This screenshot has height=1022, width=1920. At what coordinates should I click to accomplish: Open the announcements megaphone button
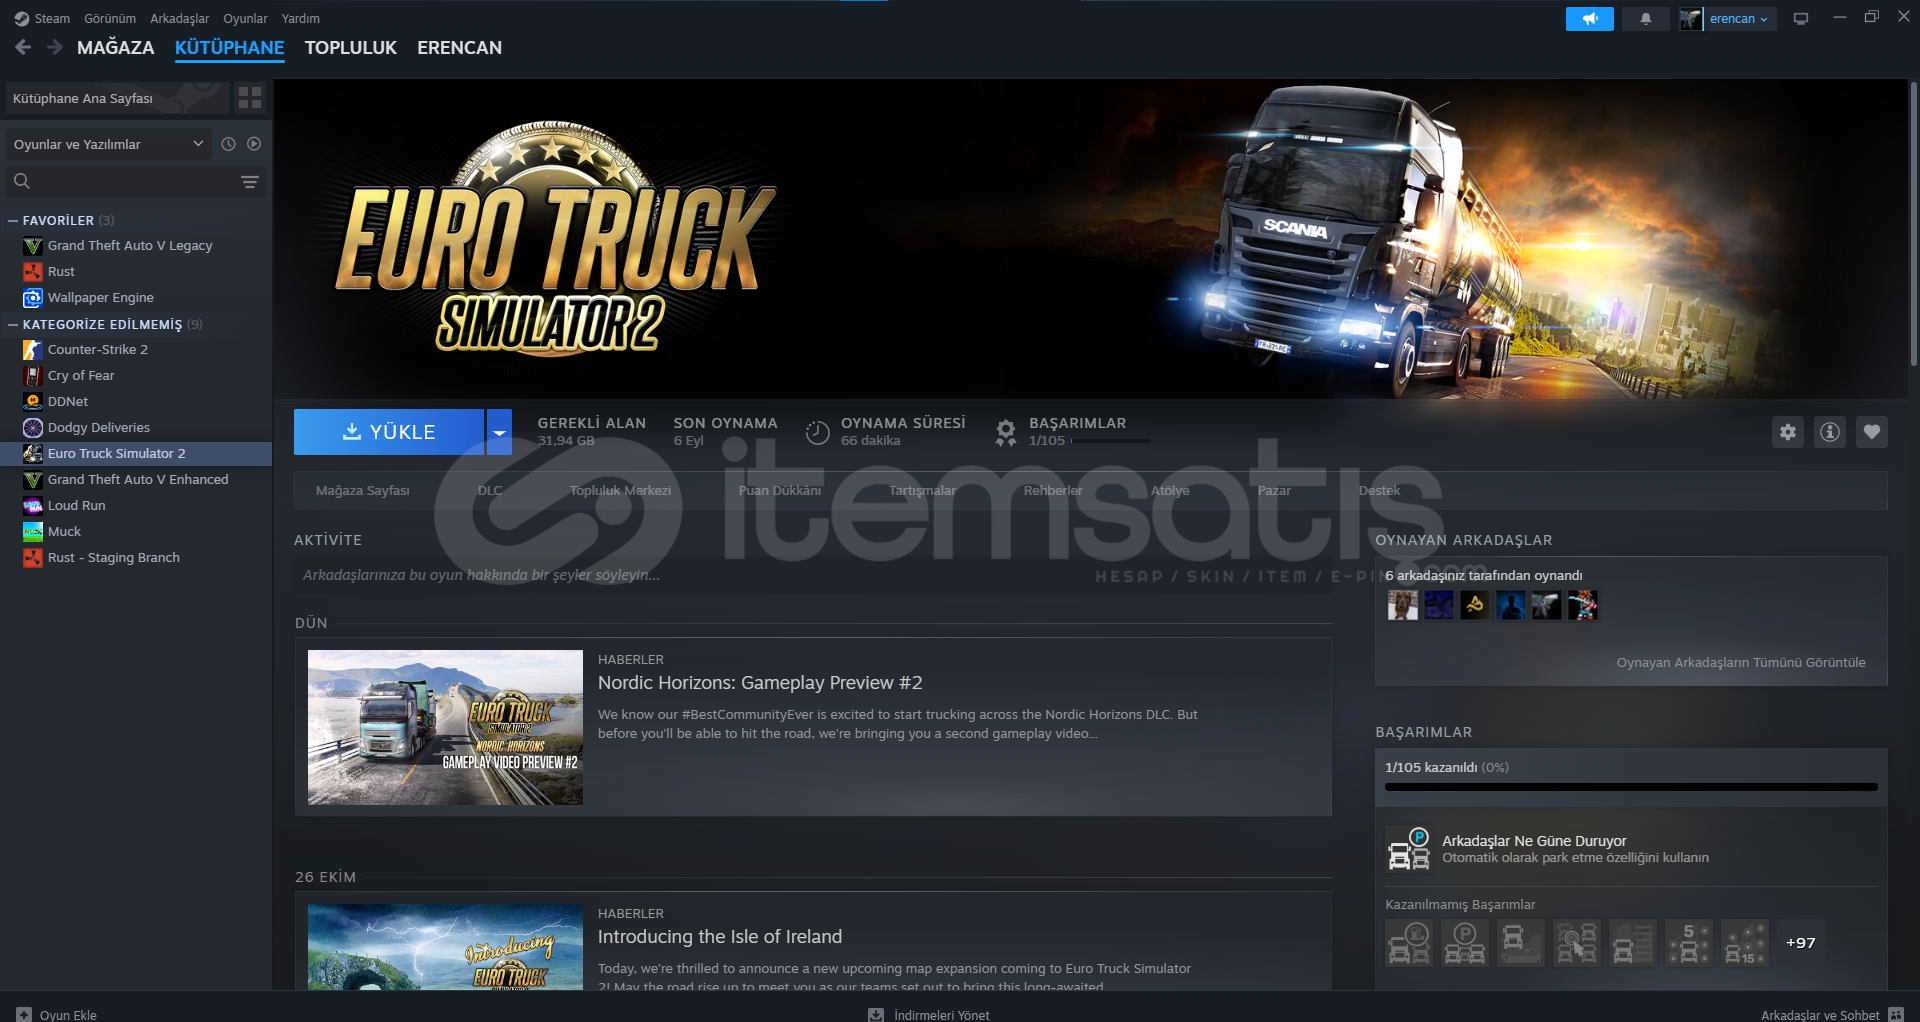tap(1589, 19)
